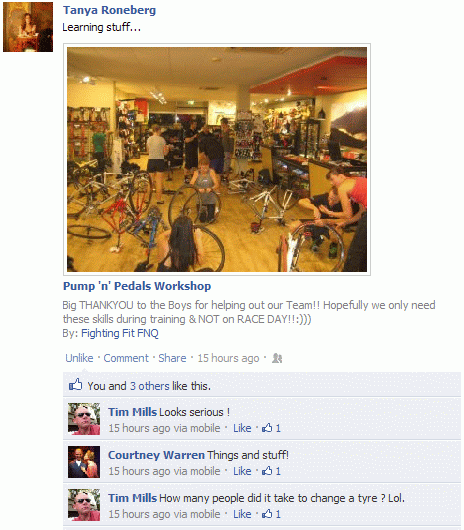Visit the Fighting Fit FNQ page
This screenshot has height=530, width=464.
120,333
